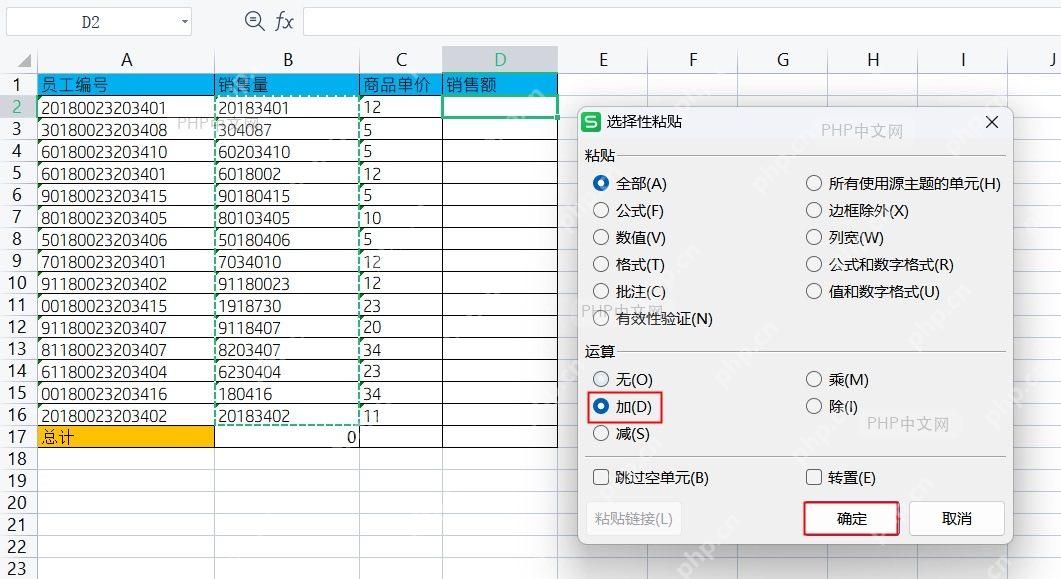The image size is (1061, 579).
Task: Click header cell 销售额
Action: (500, 85)
